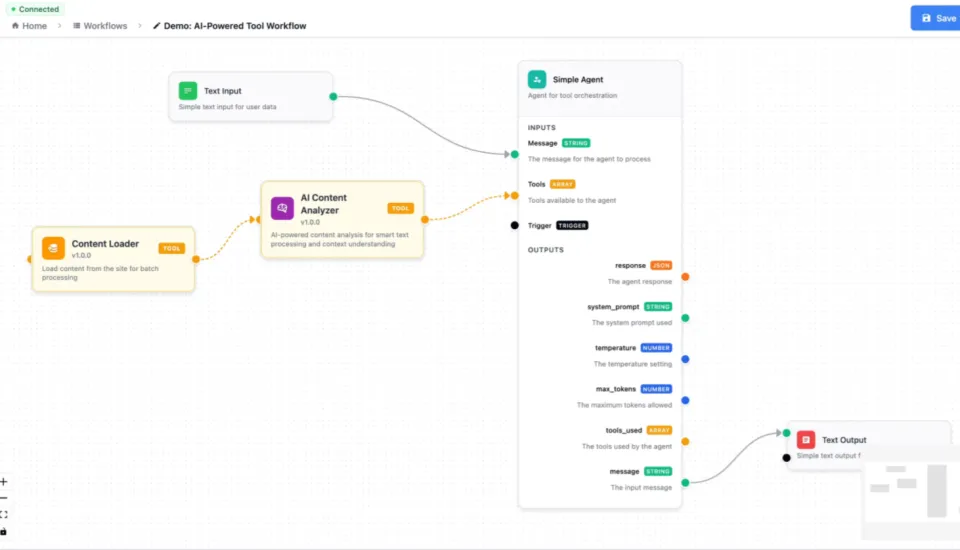Viewport: 960px width, 550px height.
Task: Select the red Text Output node icon
Action: tap(806, 440)
